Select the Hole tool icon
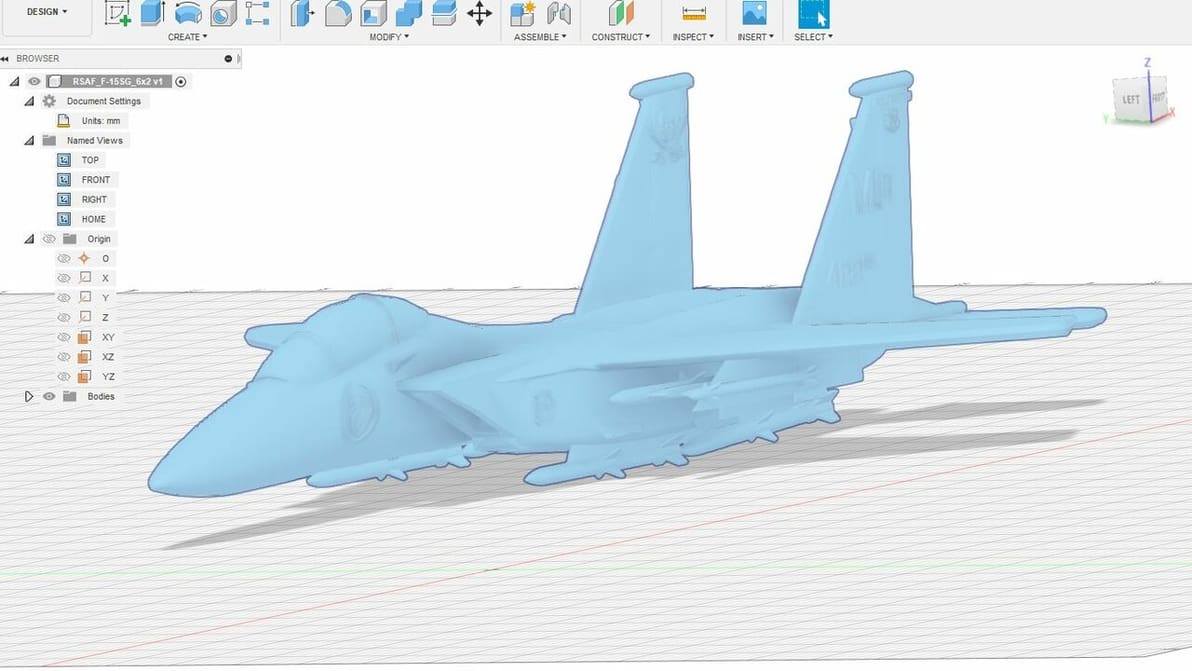Image resolution: width=1192 pixels, height=671 pixels. pyautogui.click(x=223, y=13)
